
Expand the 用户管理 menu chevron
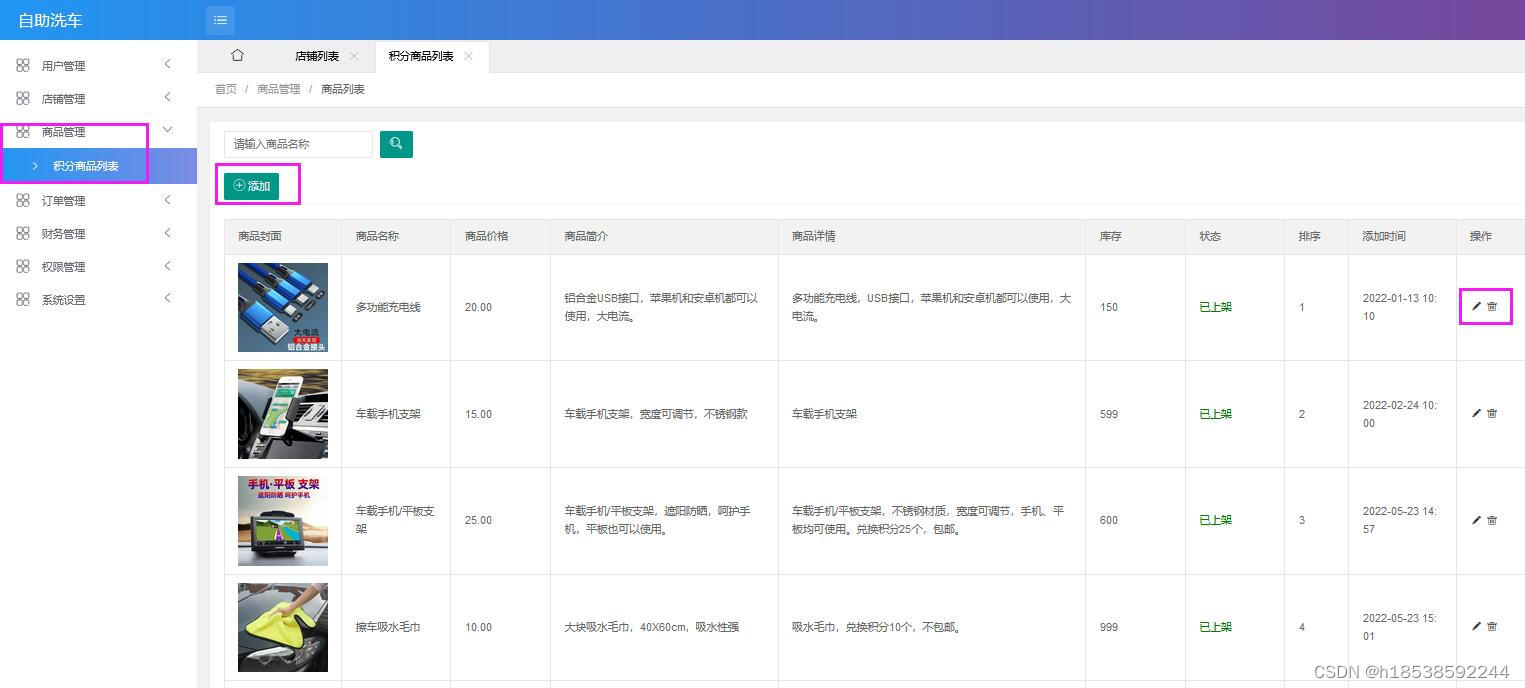click(x=167, y=64)
